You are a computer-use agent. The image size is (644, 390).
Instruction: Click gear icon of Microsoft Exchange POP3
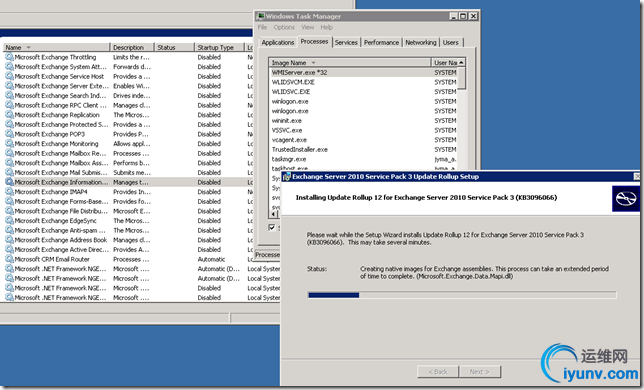(x=9, y=134)
